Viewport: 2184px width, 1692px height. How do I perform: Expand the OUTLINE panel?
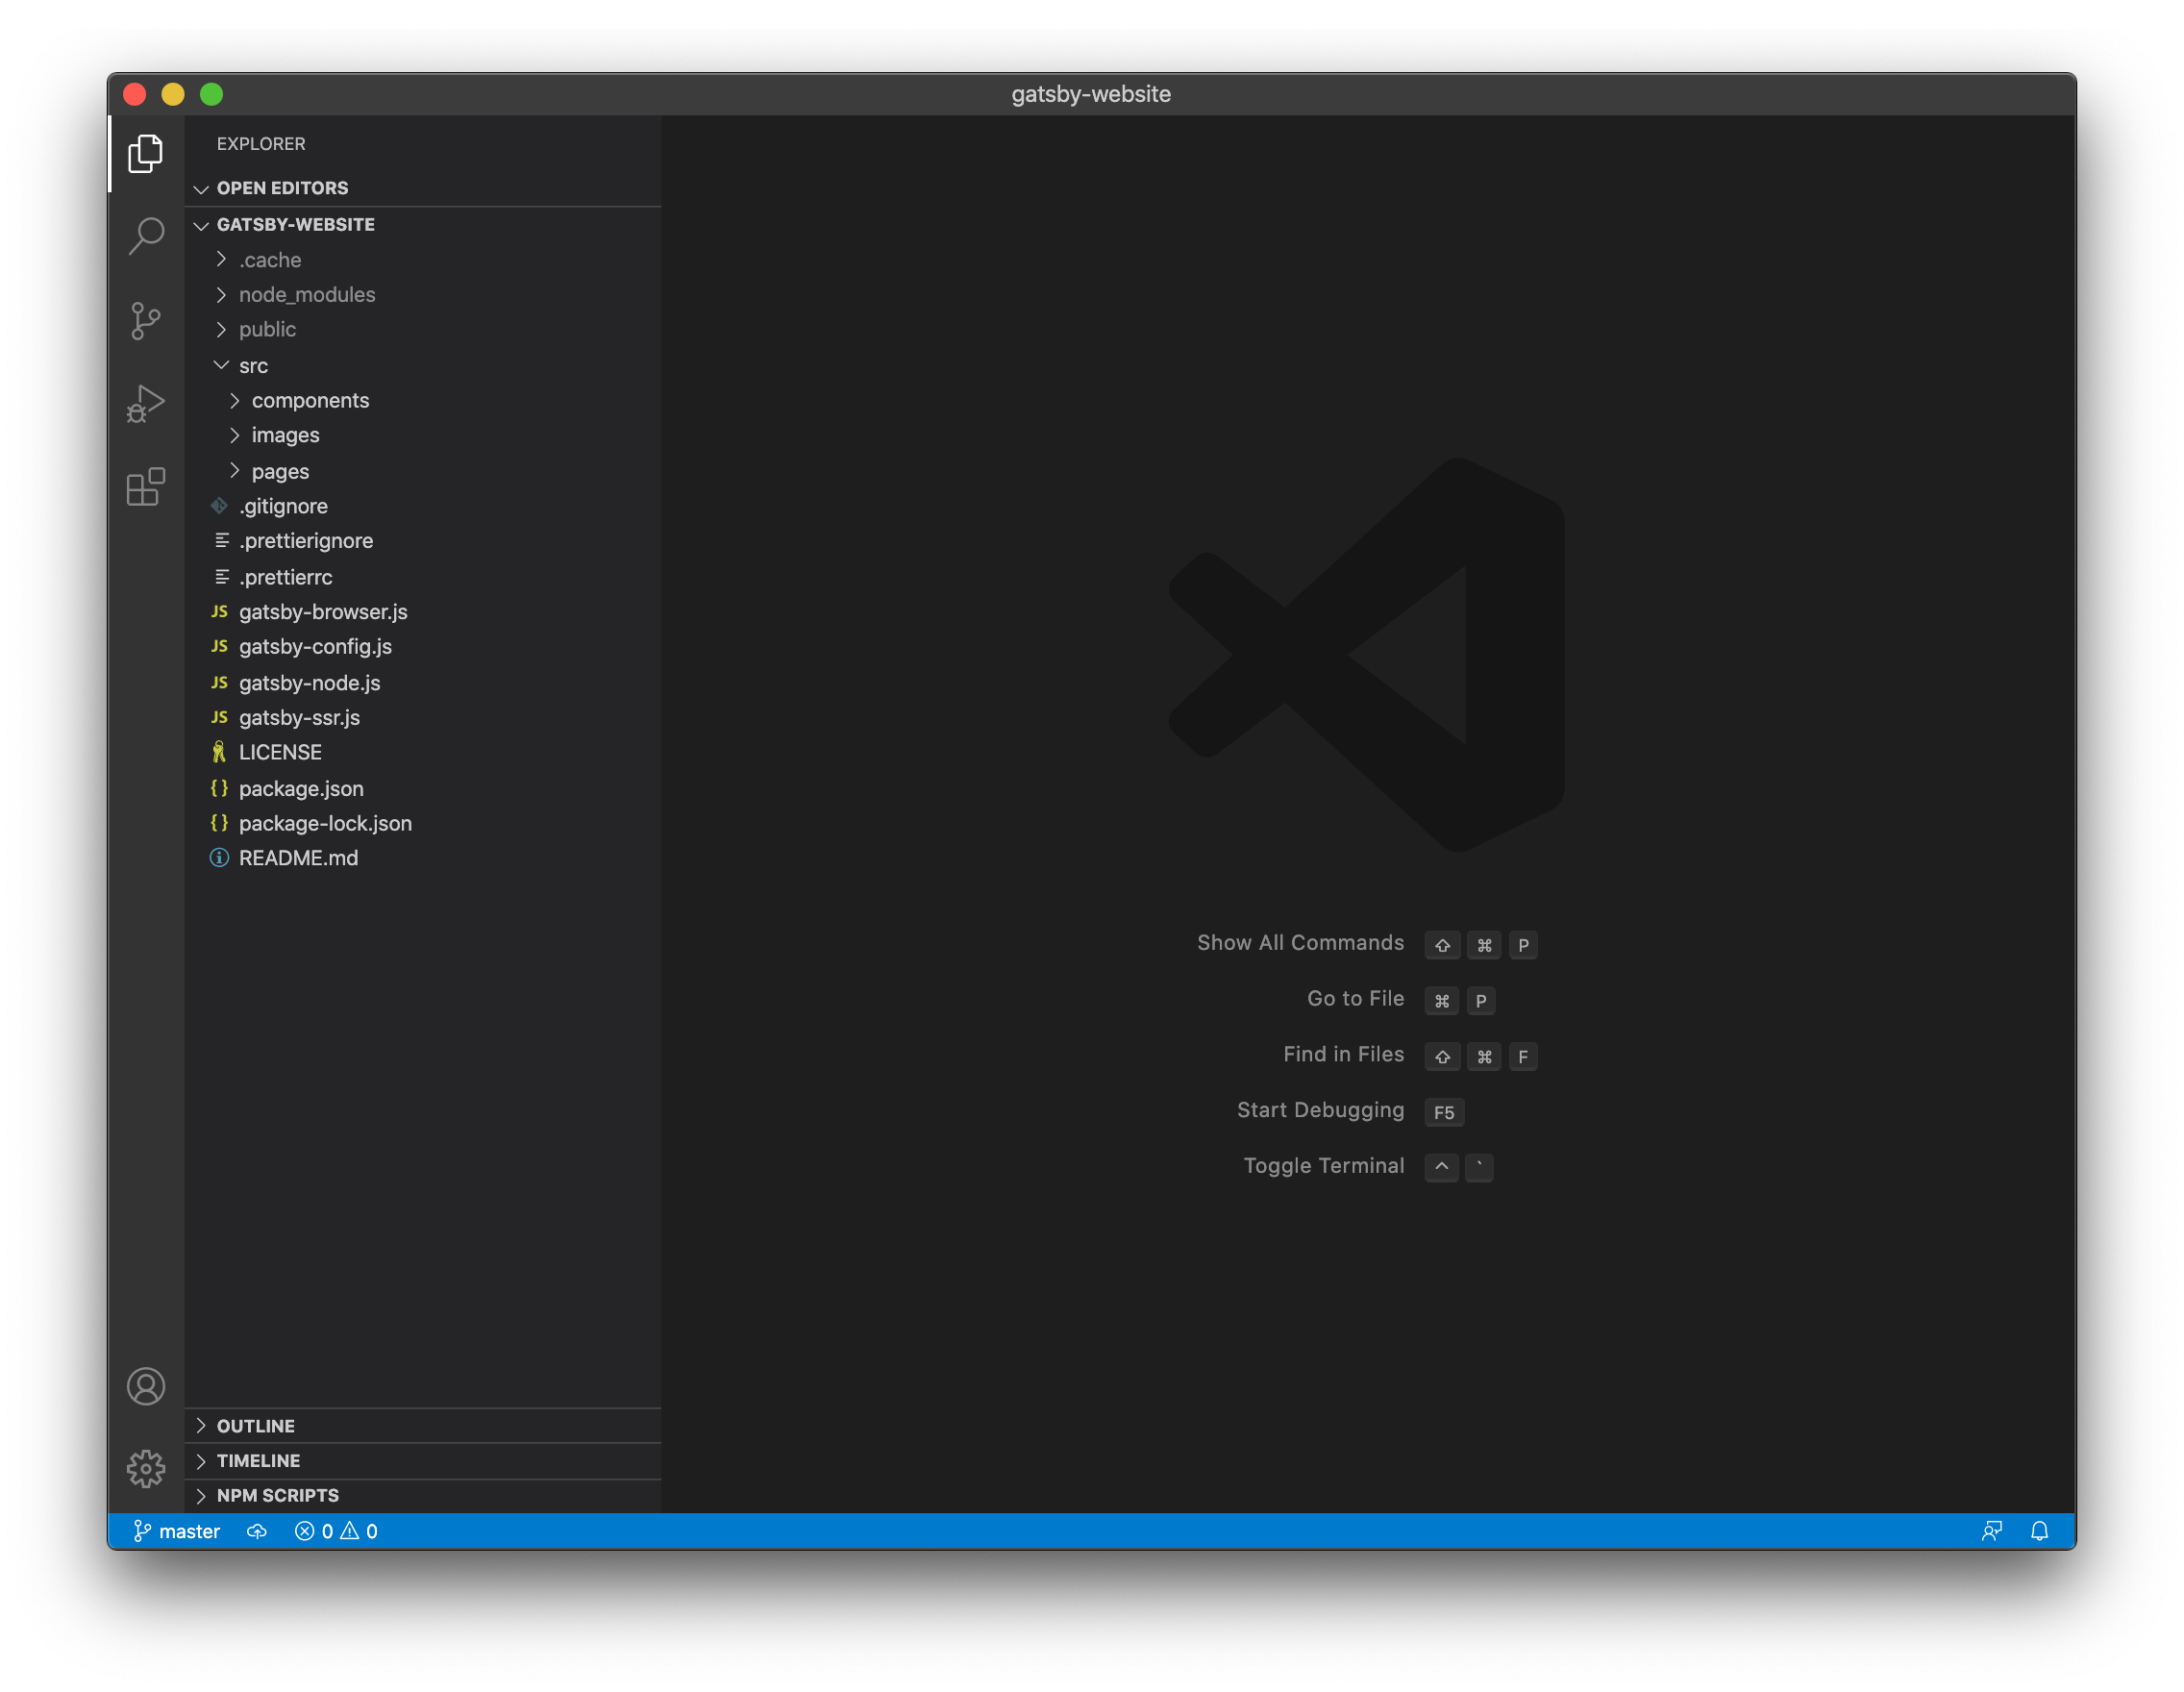coord(423,1427)
